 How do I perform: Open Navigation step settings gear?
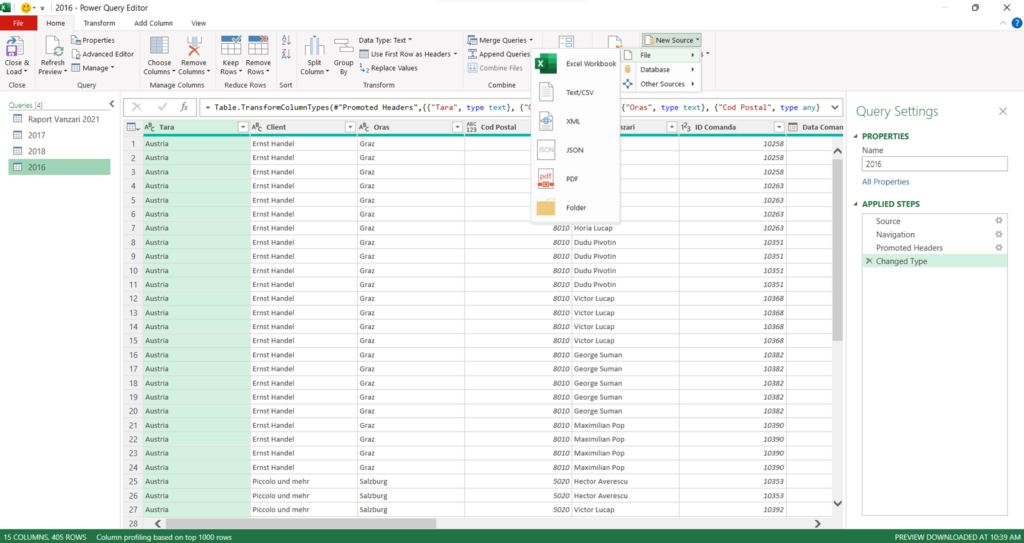pyautogui.click(x=999, y=235)
